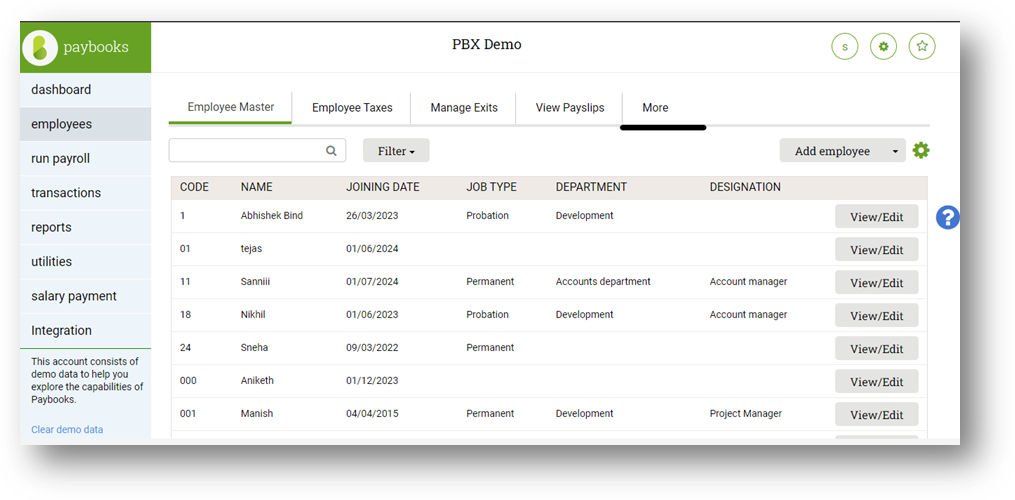Select the name Nikhil
Image resolution: width=1015 pixels, height=500 pixels.
(253, 315)
